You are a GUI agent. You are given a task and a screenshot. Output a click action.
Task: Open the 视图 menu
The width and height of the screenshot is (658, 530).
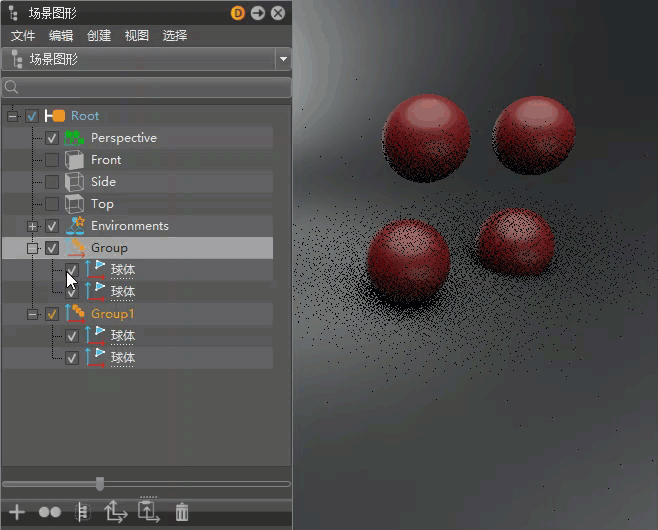(x=137, y=36)
